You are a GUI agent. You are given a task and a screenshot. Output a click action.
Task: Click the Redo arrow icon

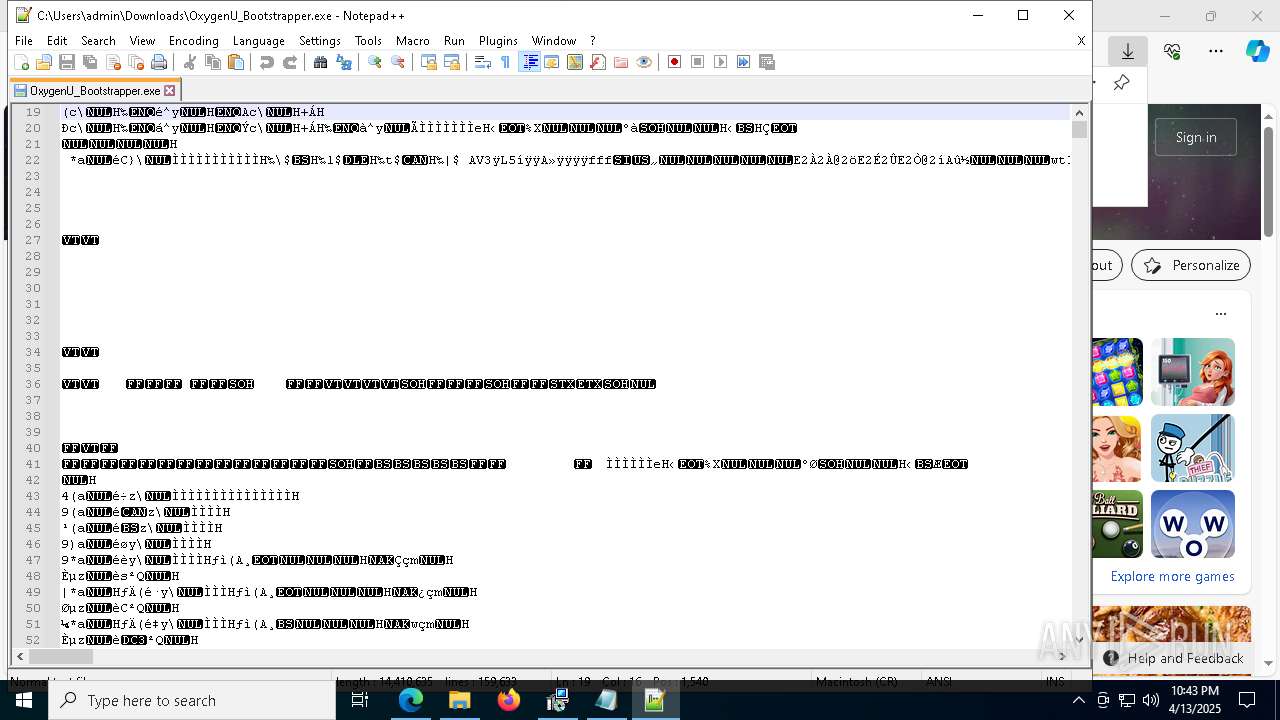[x=290, y=62]
